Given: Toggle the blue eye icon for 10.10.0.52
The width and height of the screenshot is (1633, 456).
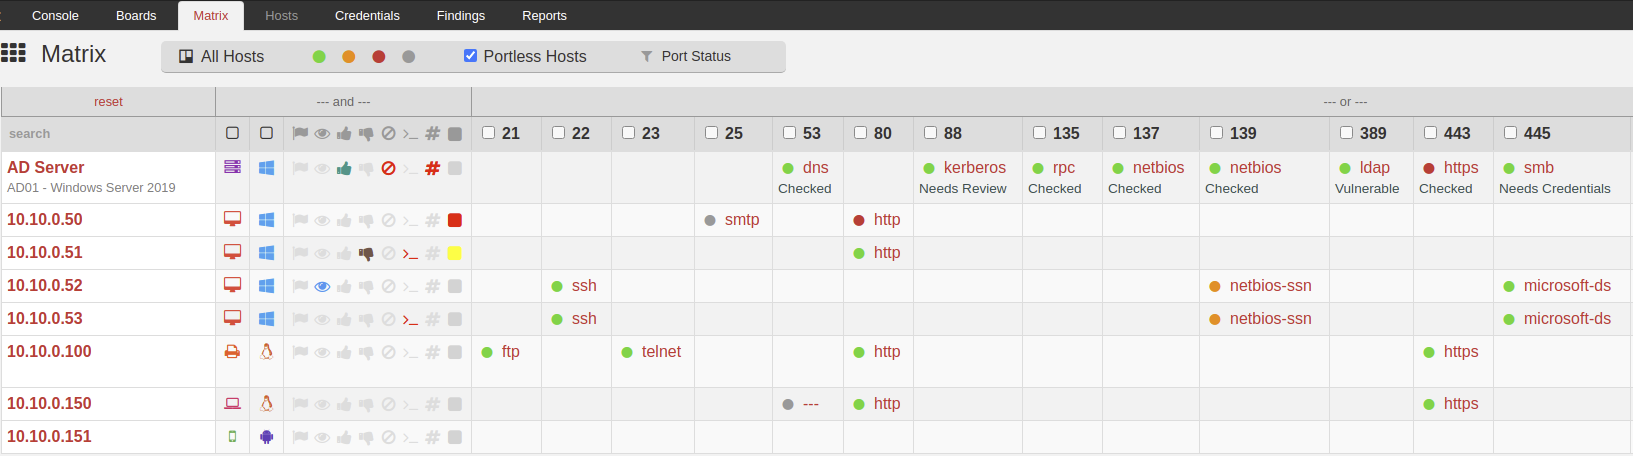Looking at the screenshot, I should click(x=322, y=286).
